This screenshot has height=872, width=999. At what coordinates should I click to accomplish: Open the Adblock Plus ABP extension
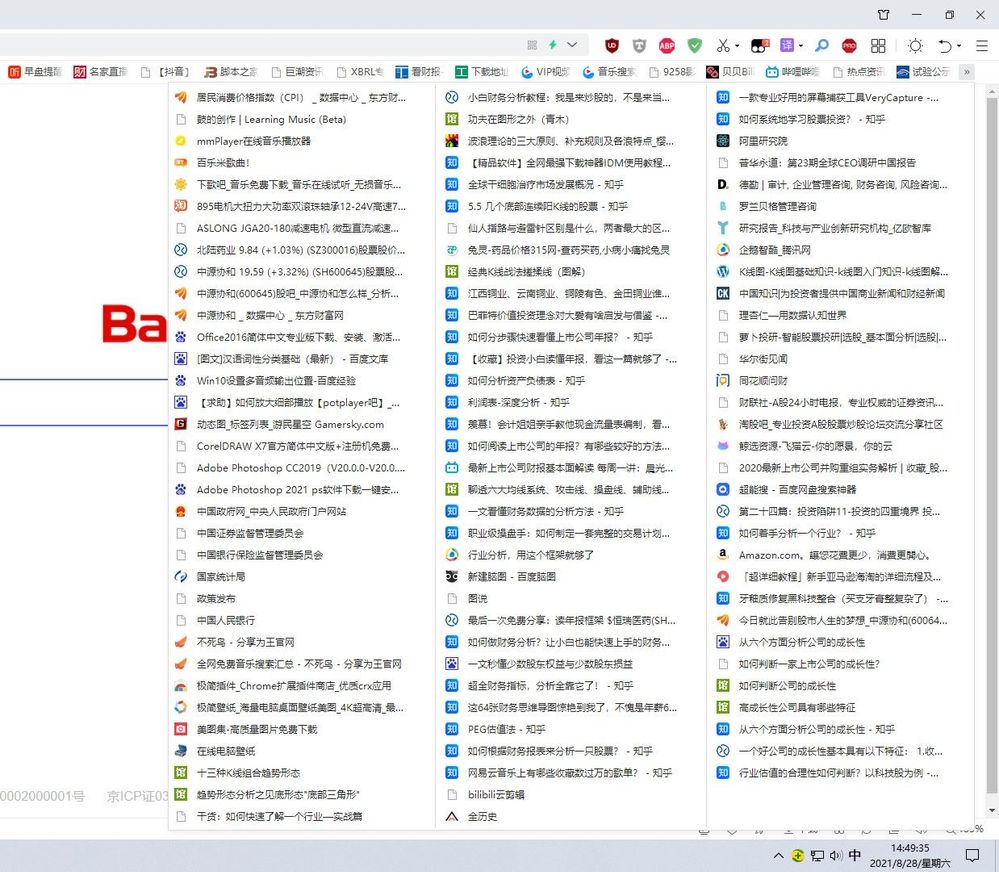(666, 45)
